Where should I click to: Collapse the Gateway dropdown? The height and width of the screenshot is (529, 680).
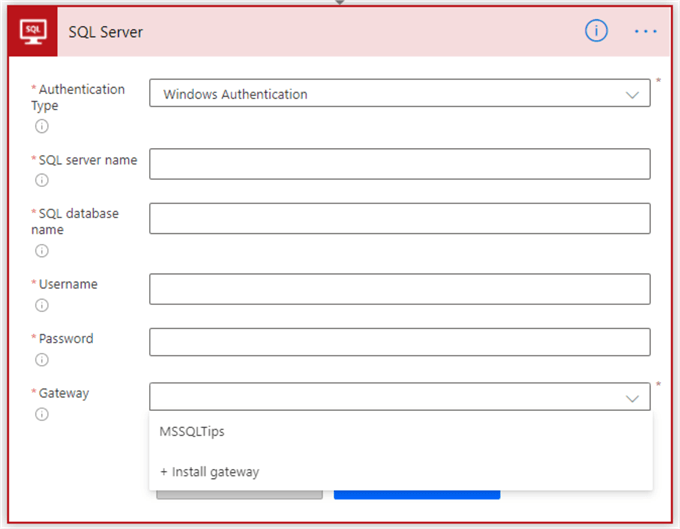pyautogui.click(x=399, y=396)
